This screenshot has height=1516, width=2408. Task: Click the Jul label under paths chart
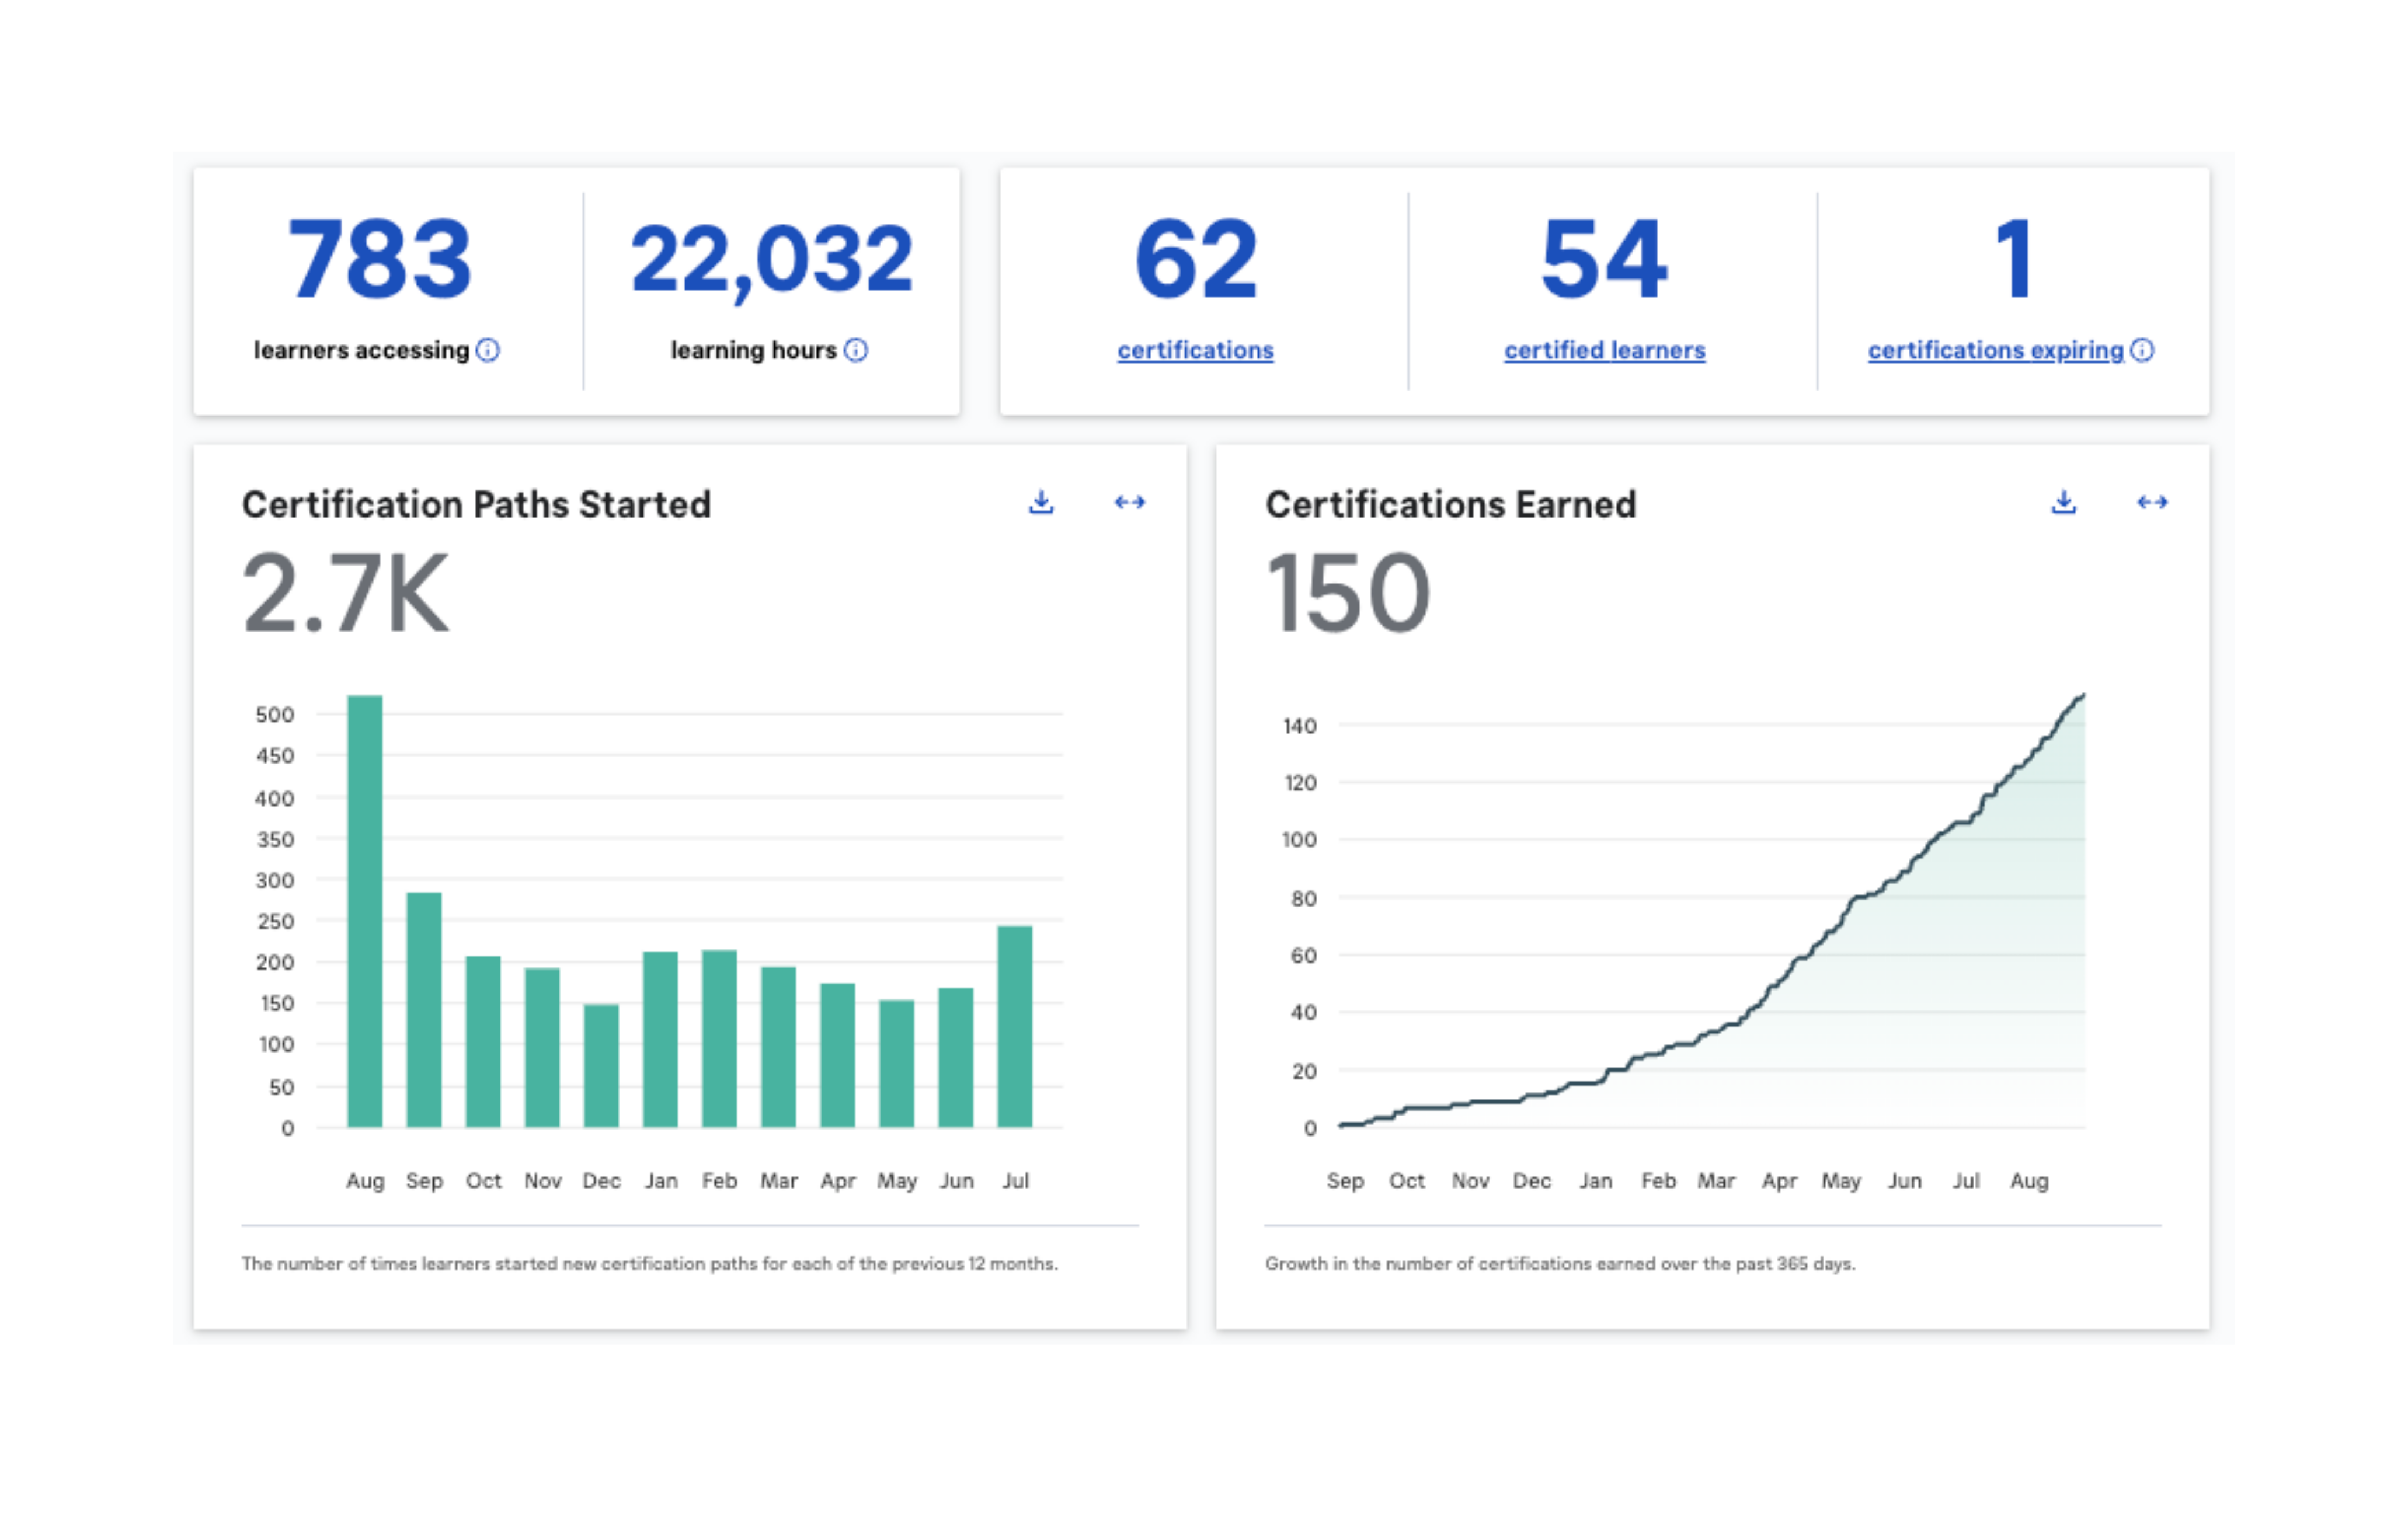1015,1181
